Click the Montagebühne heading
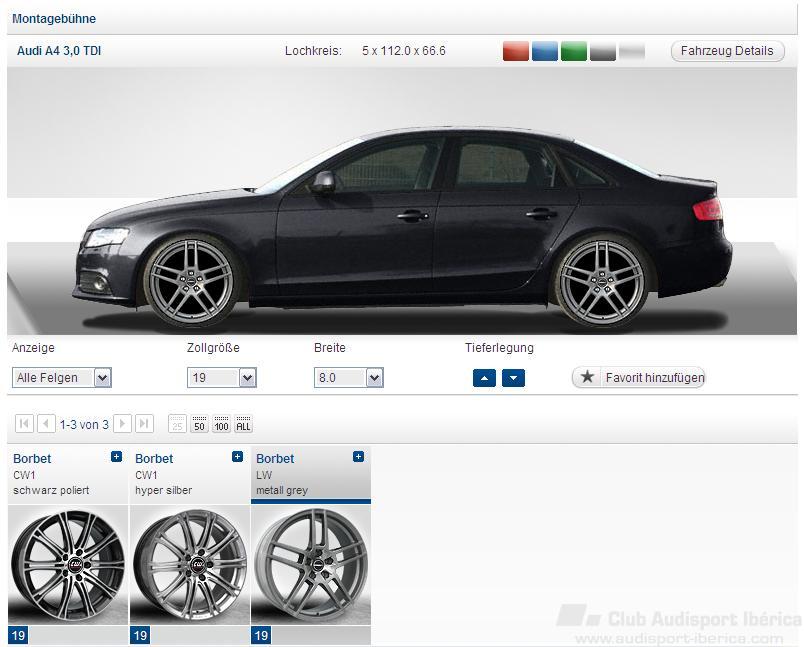804x647 pixels. click(x=54, y=18)
